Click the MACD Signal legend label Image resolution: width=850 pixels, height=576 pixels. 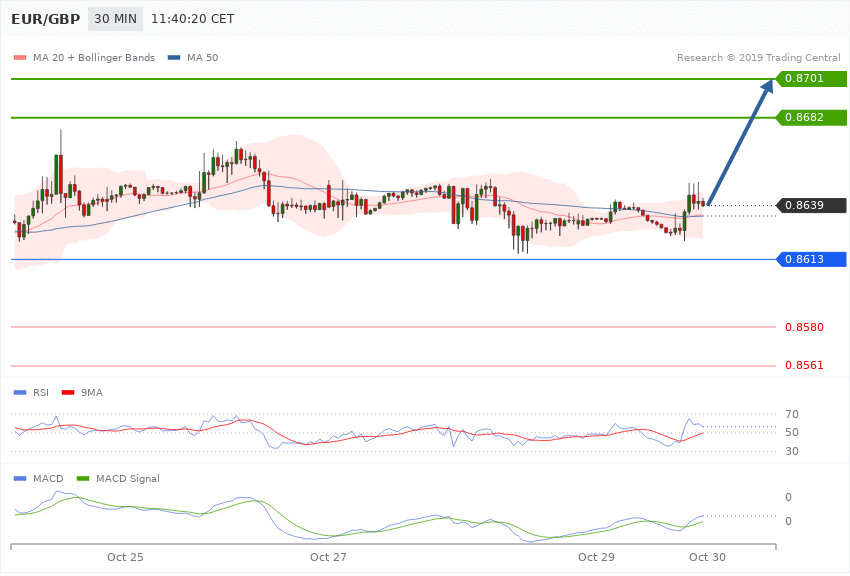(x=128, y=478)
